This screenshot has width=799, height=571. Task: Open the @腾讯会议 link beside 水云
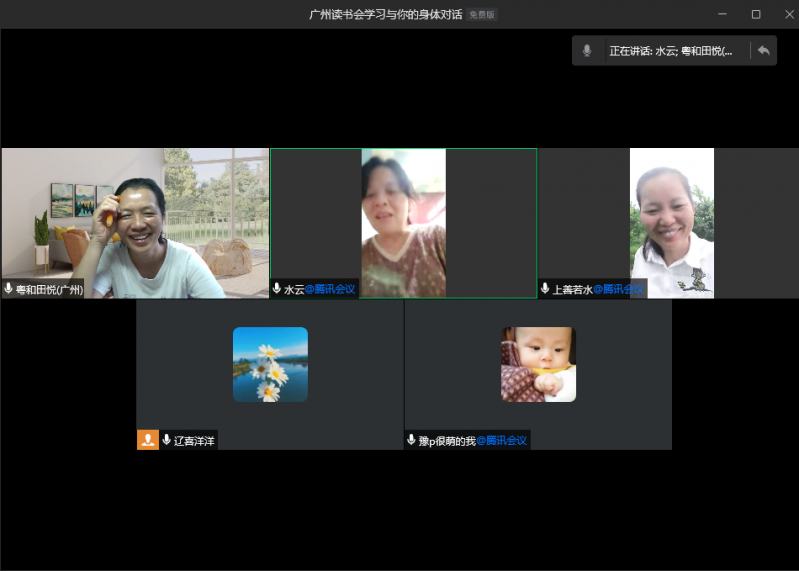[x=330, y=289]
